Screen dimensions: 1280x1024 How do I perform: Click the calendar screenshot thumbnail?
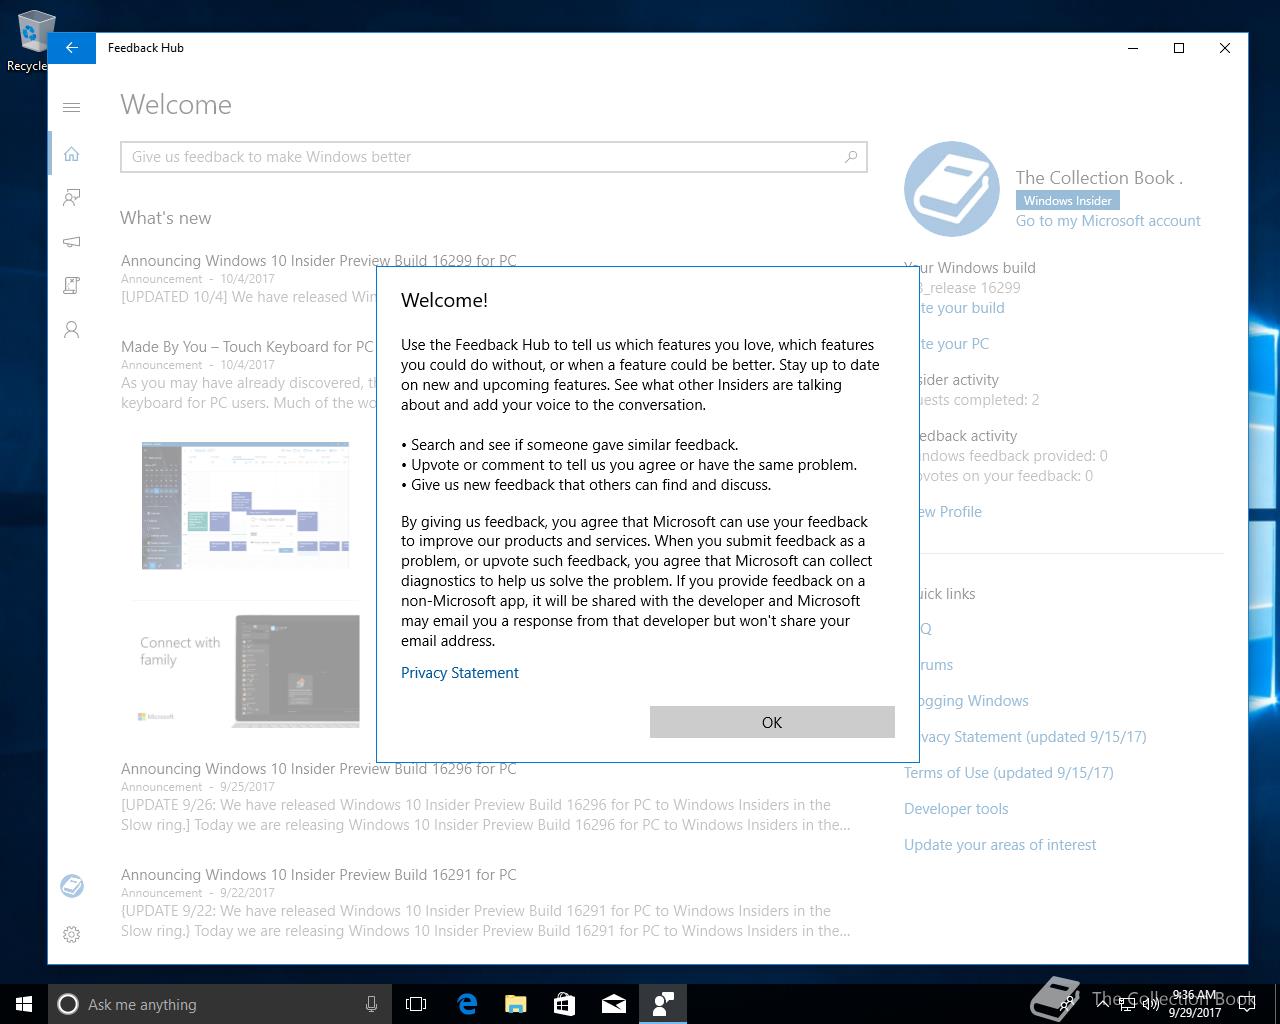[245, 504]
